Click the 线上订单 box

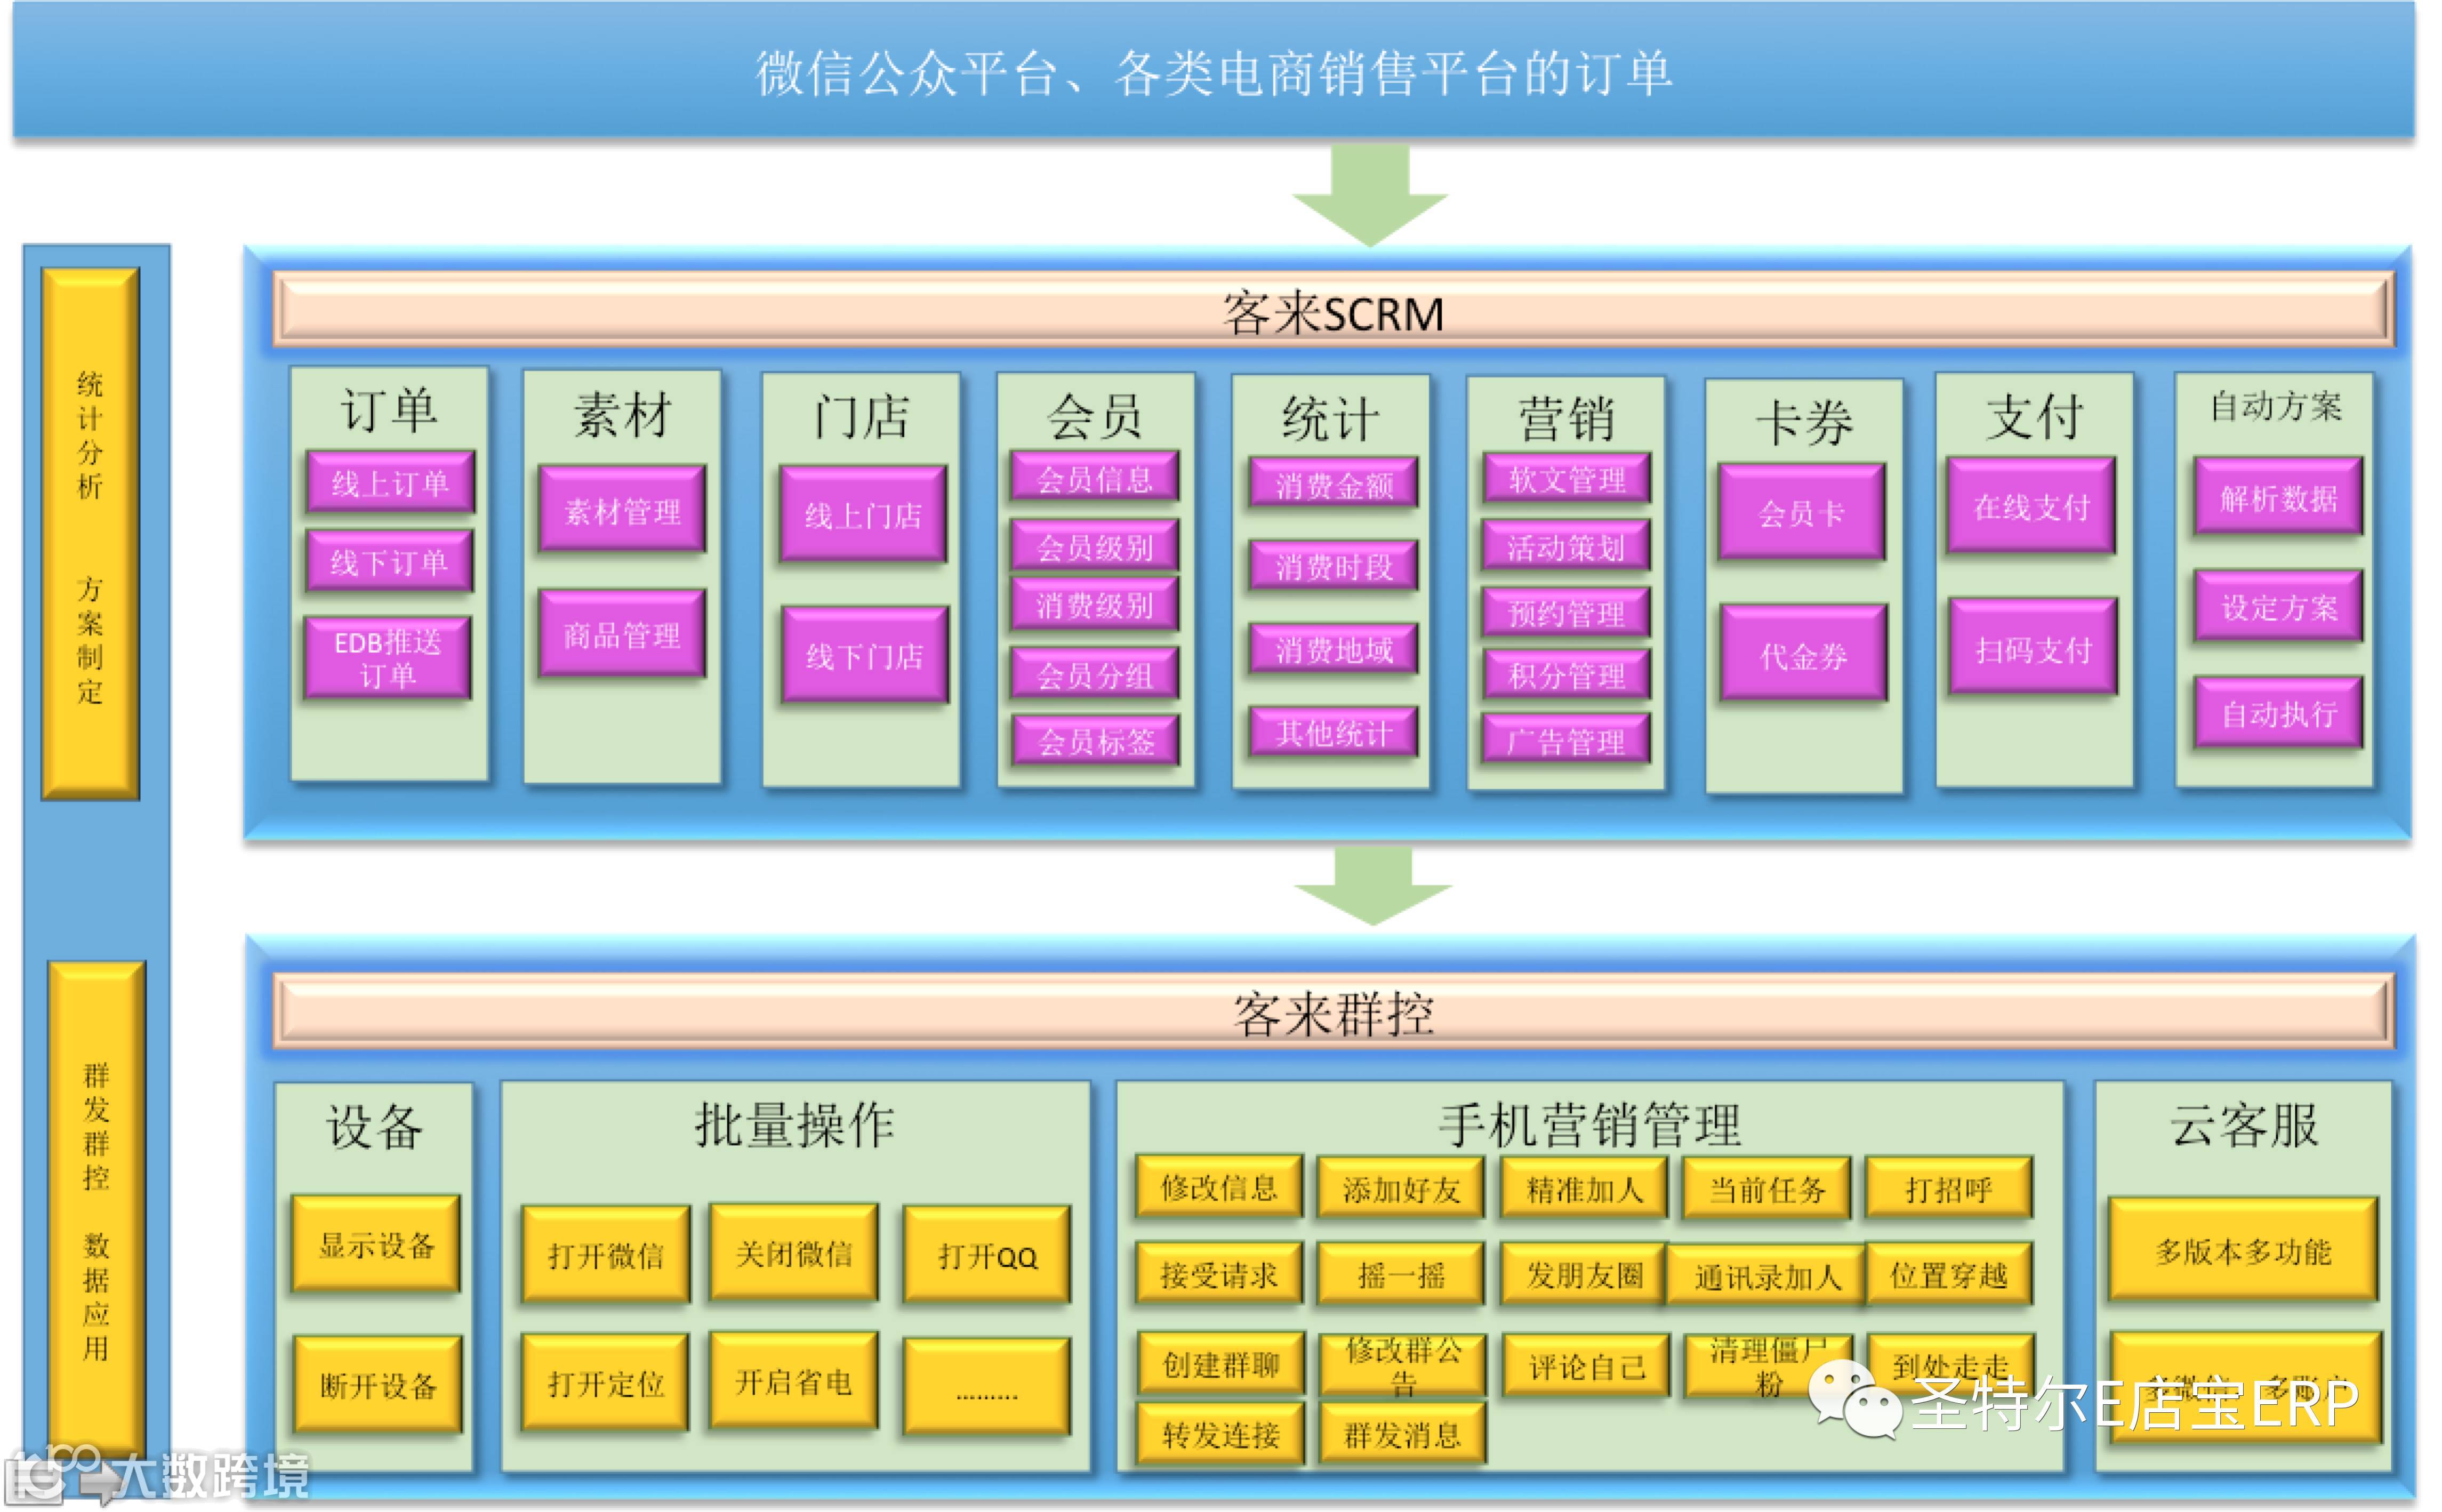[x=390, y=483]
